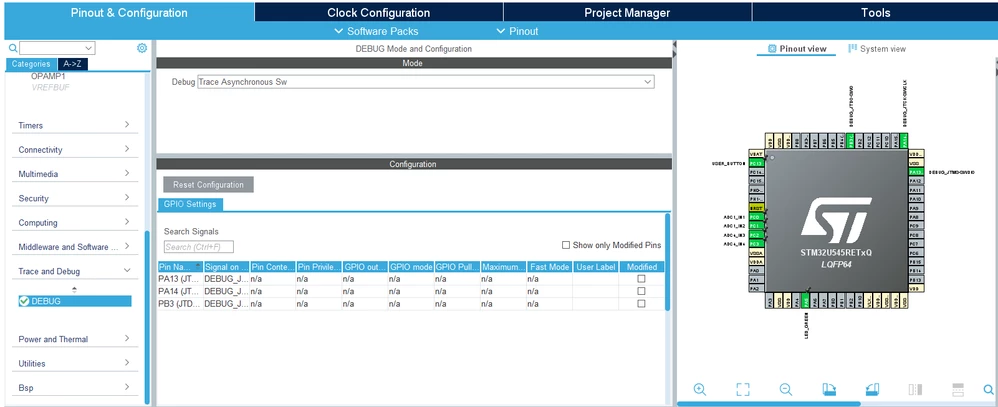Expand the Security category
Screen dimensions: 998x407
[x=74, y=198]
